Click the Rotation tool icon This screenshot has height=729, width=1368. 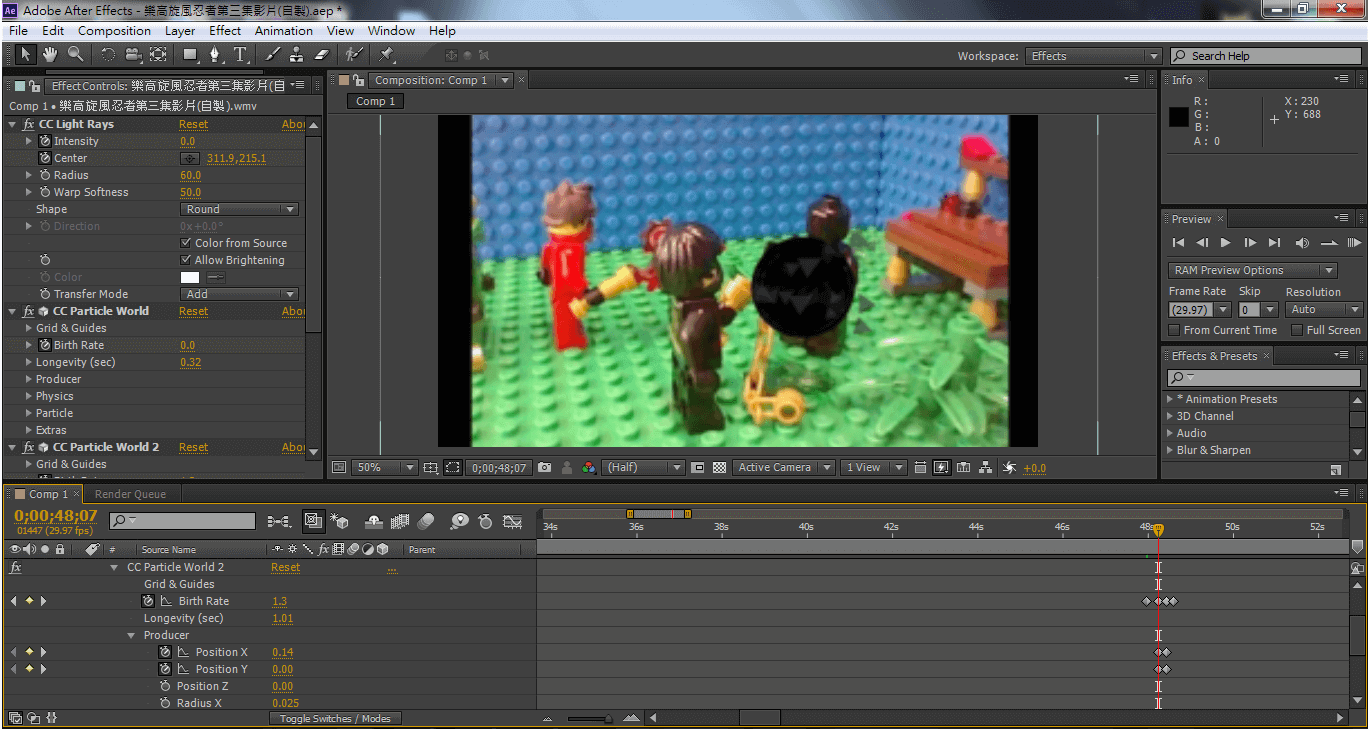pyautogui.click(x=108, y=55)
